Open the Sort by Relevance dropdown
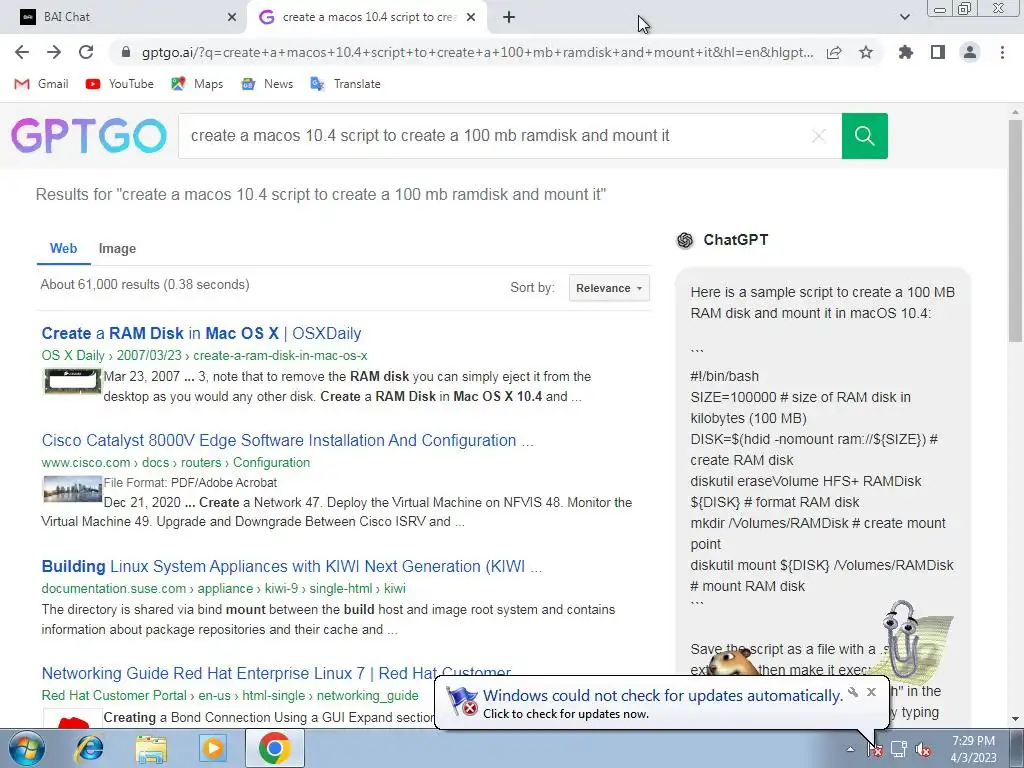The height and width of the screenshot is (768, 1024). pos(609,288)
